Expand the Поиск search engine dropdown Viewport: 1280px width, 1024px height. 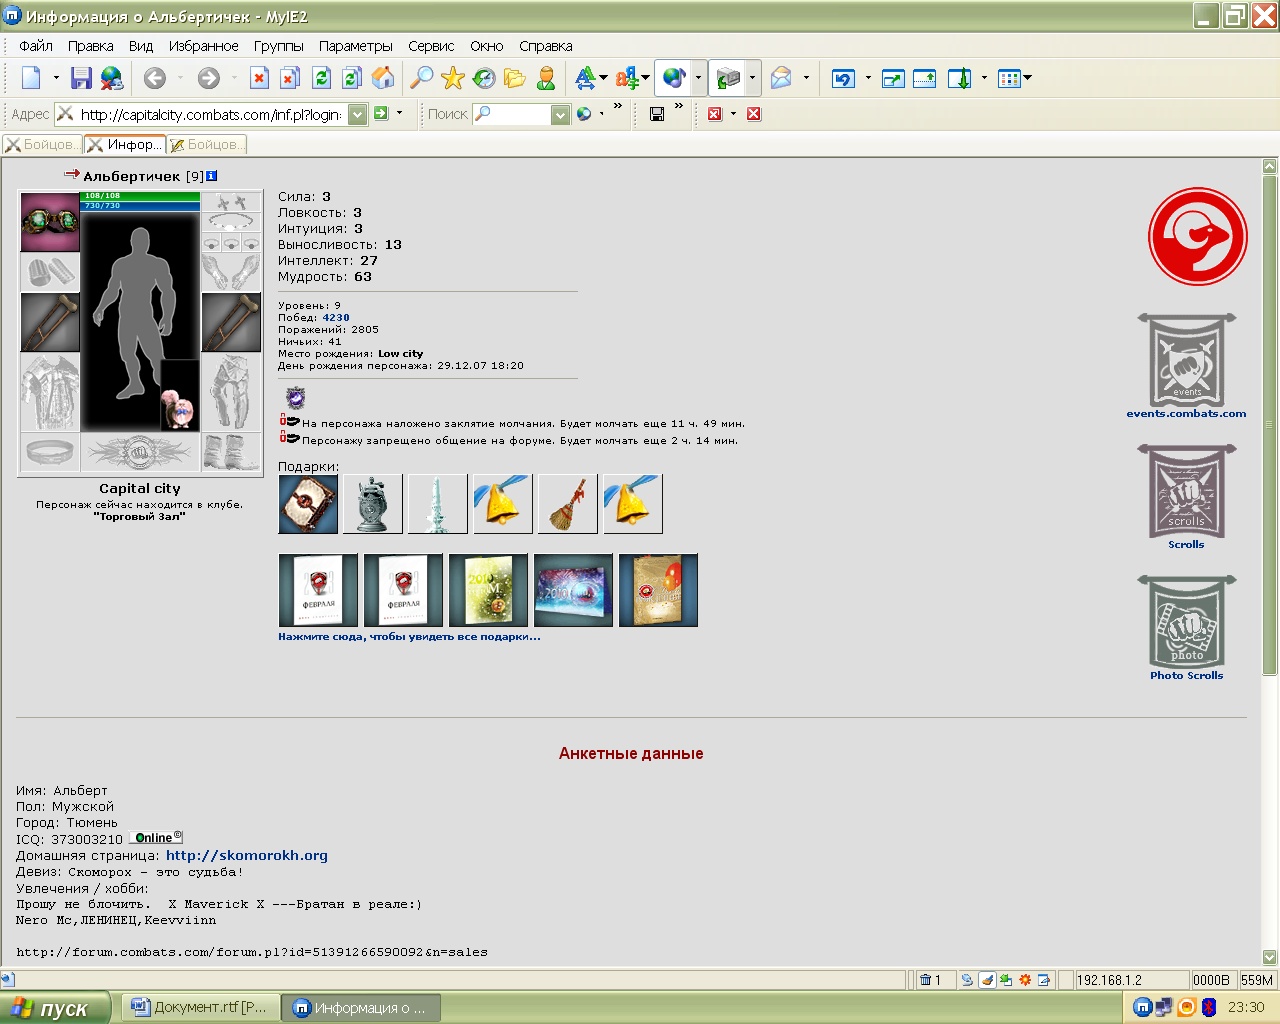(560, 114)
